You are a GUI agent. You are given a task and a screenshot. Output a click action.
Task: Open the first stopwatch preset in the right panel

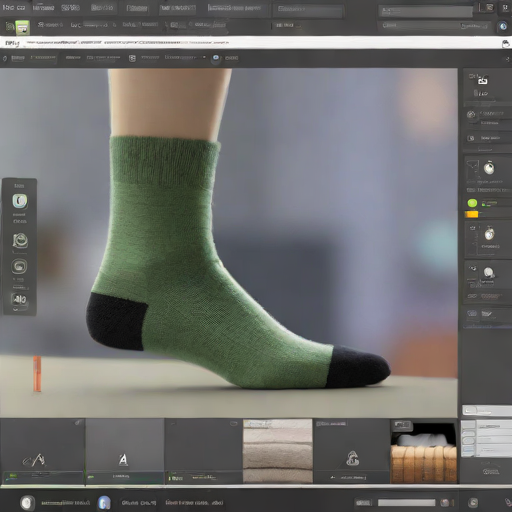tap(489, 168)
